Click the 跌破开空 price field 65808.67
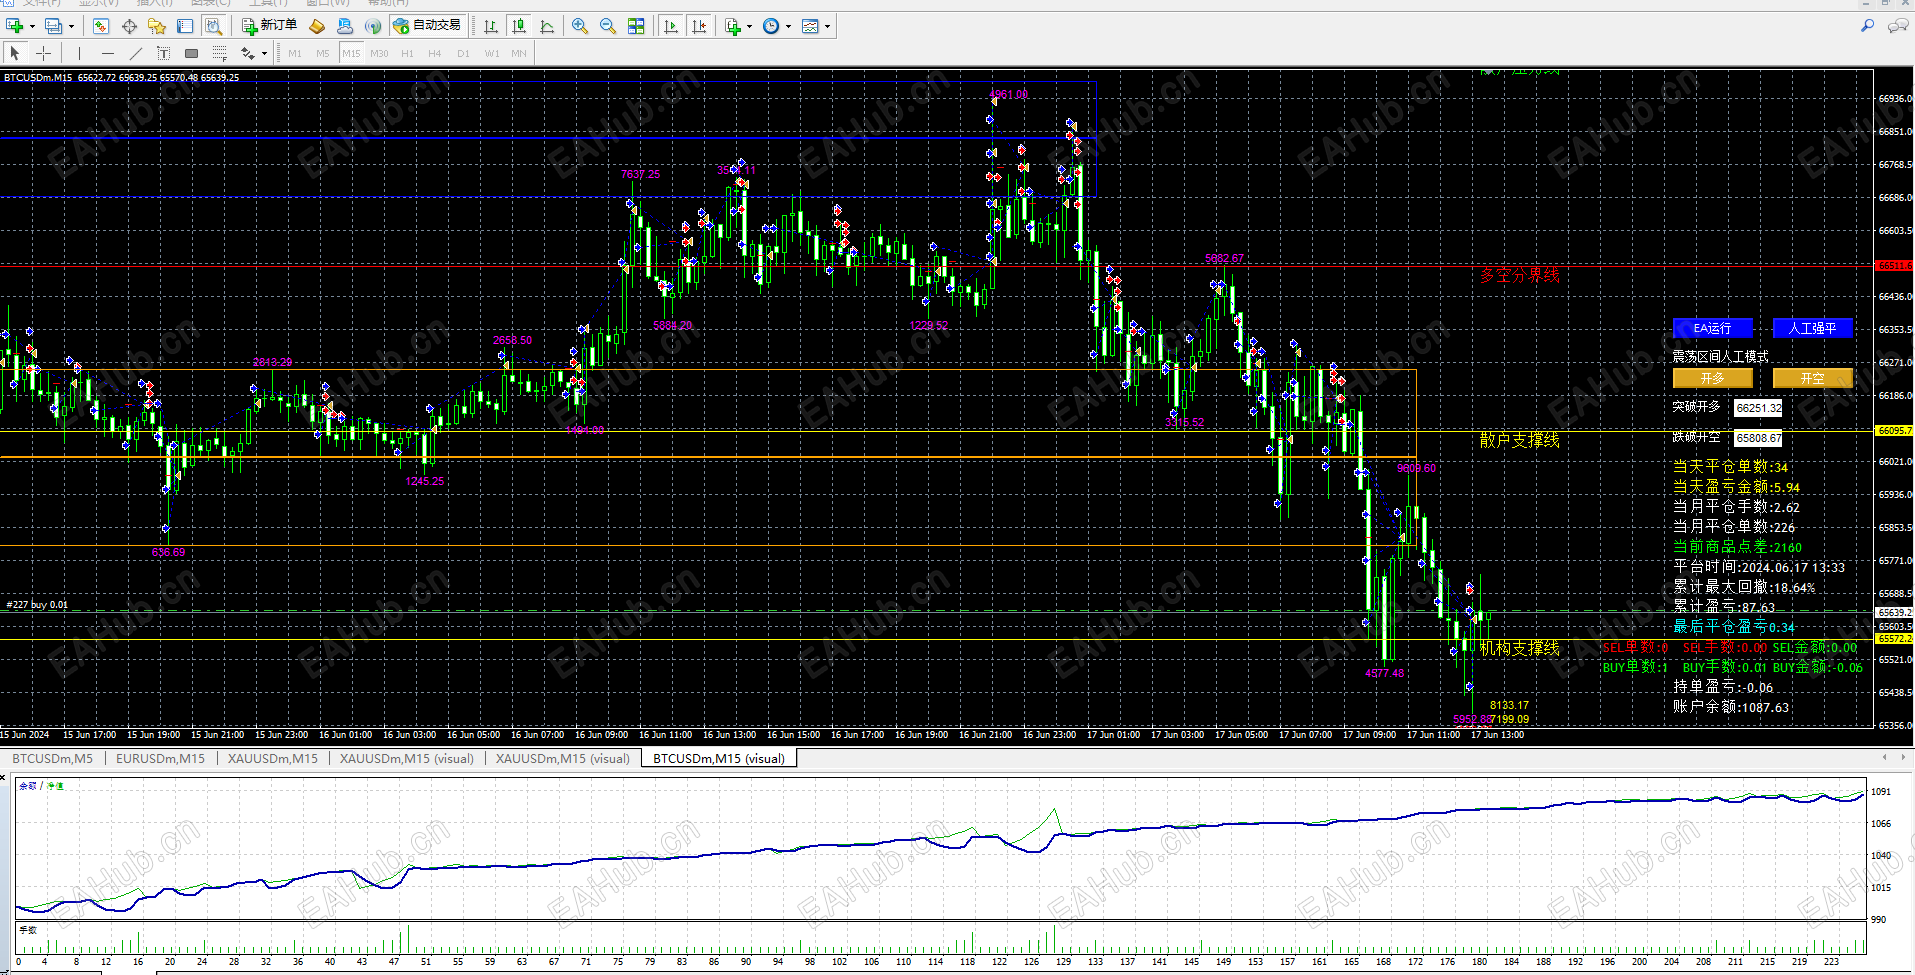1915x975 pixels. (x=1758, y=438)
